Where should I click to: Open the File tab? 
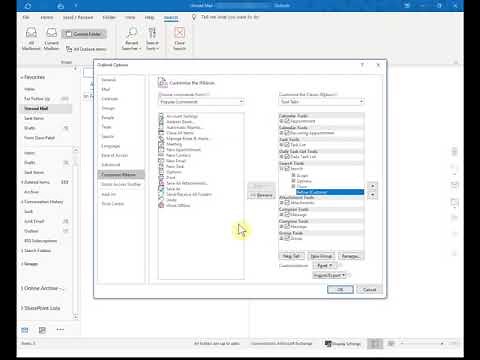coord(26,17)
